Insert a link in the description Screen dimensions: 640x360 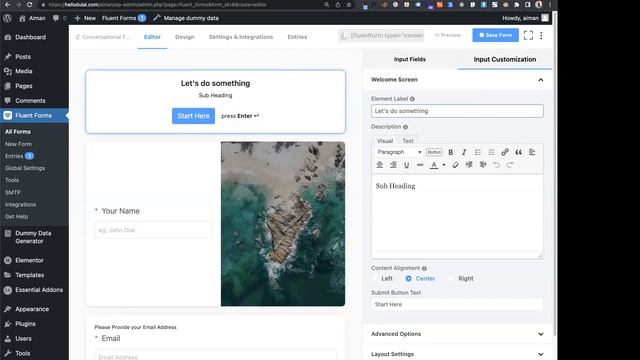505,152
